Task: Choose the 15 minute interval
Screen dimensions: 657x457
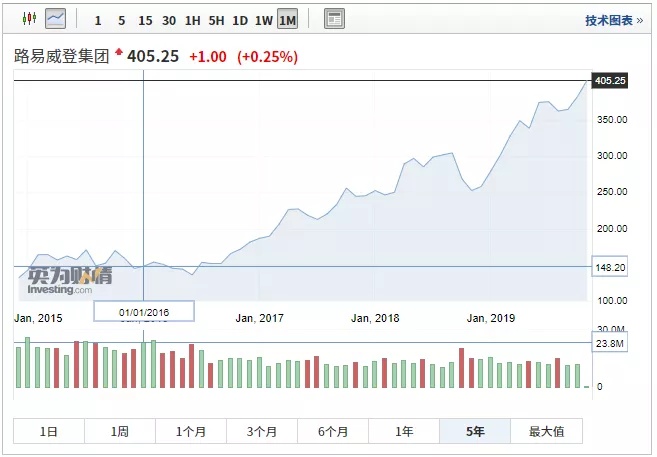Action: pyautogui.click(x=145, y=20)
